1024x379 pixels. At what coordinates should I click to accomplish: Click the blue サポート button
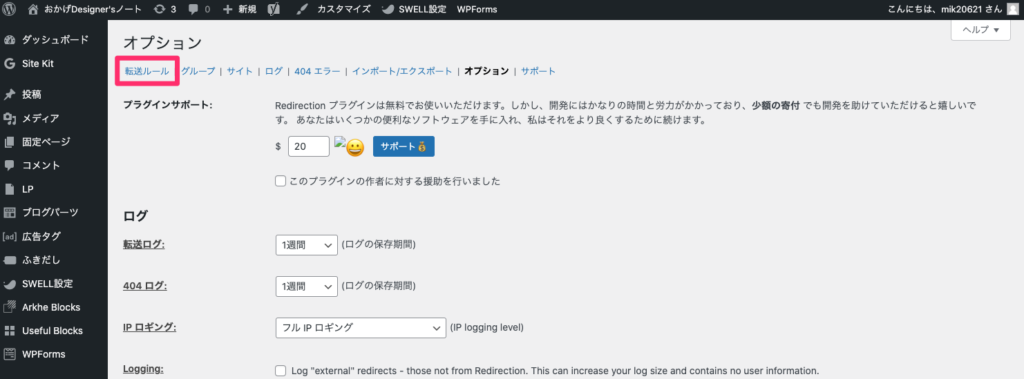[x=404, y=146]
